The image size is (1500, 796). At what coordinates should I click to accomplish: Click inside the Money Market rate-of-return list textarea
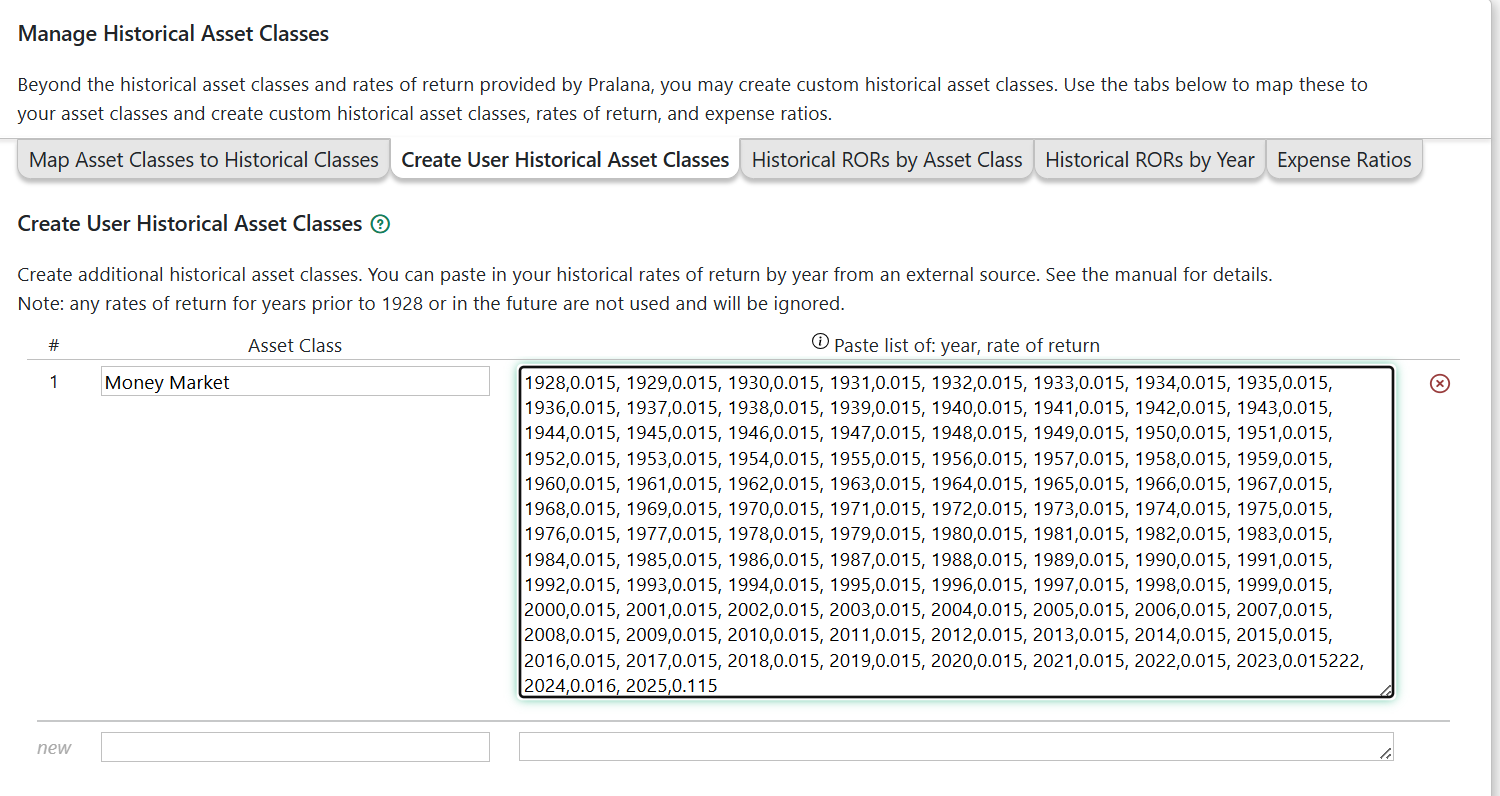(955, 532)
